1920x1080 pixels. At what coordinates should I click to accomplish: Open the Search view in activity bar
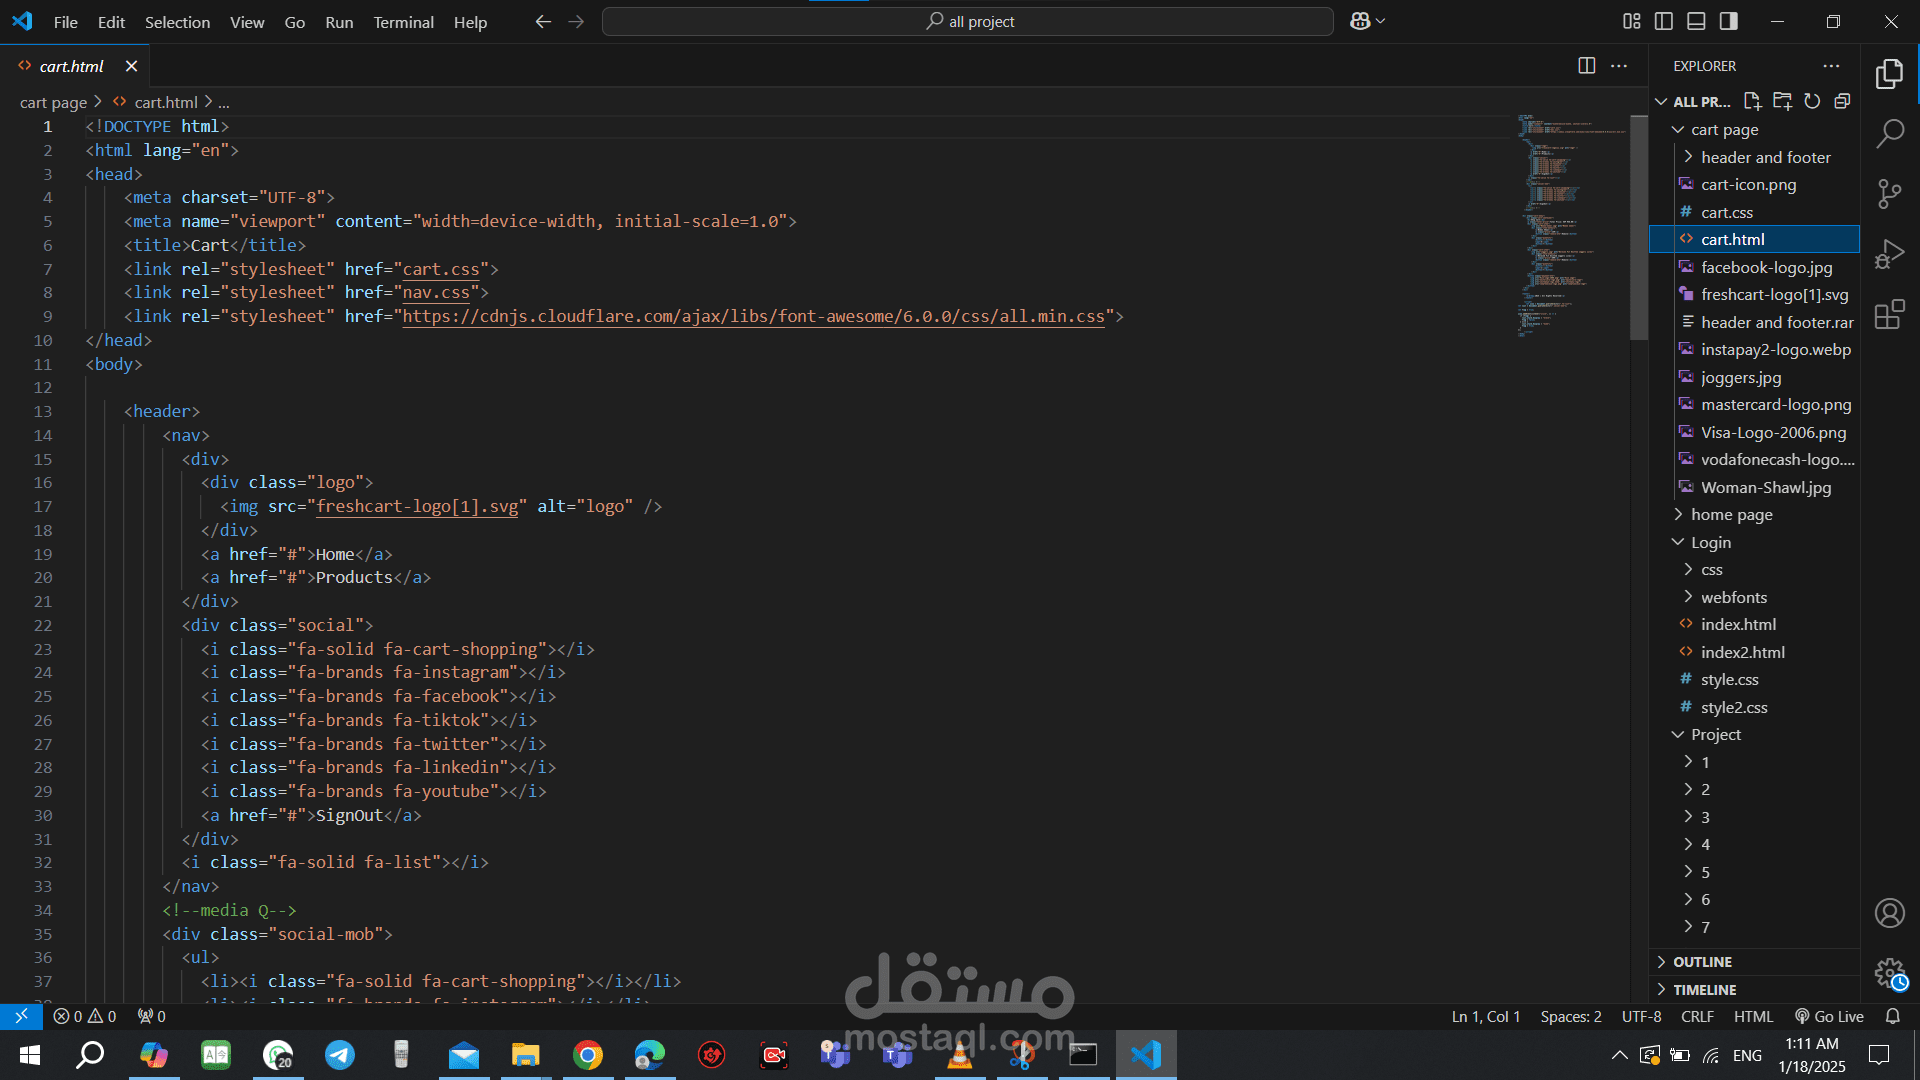pyautogui.click(x=1889, y=133)
